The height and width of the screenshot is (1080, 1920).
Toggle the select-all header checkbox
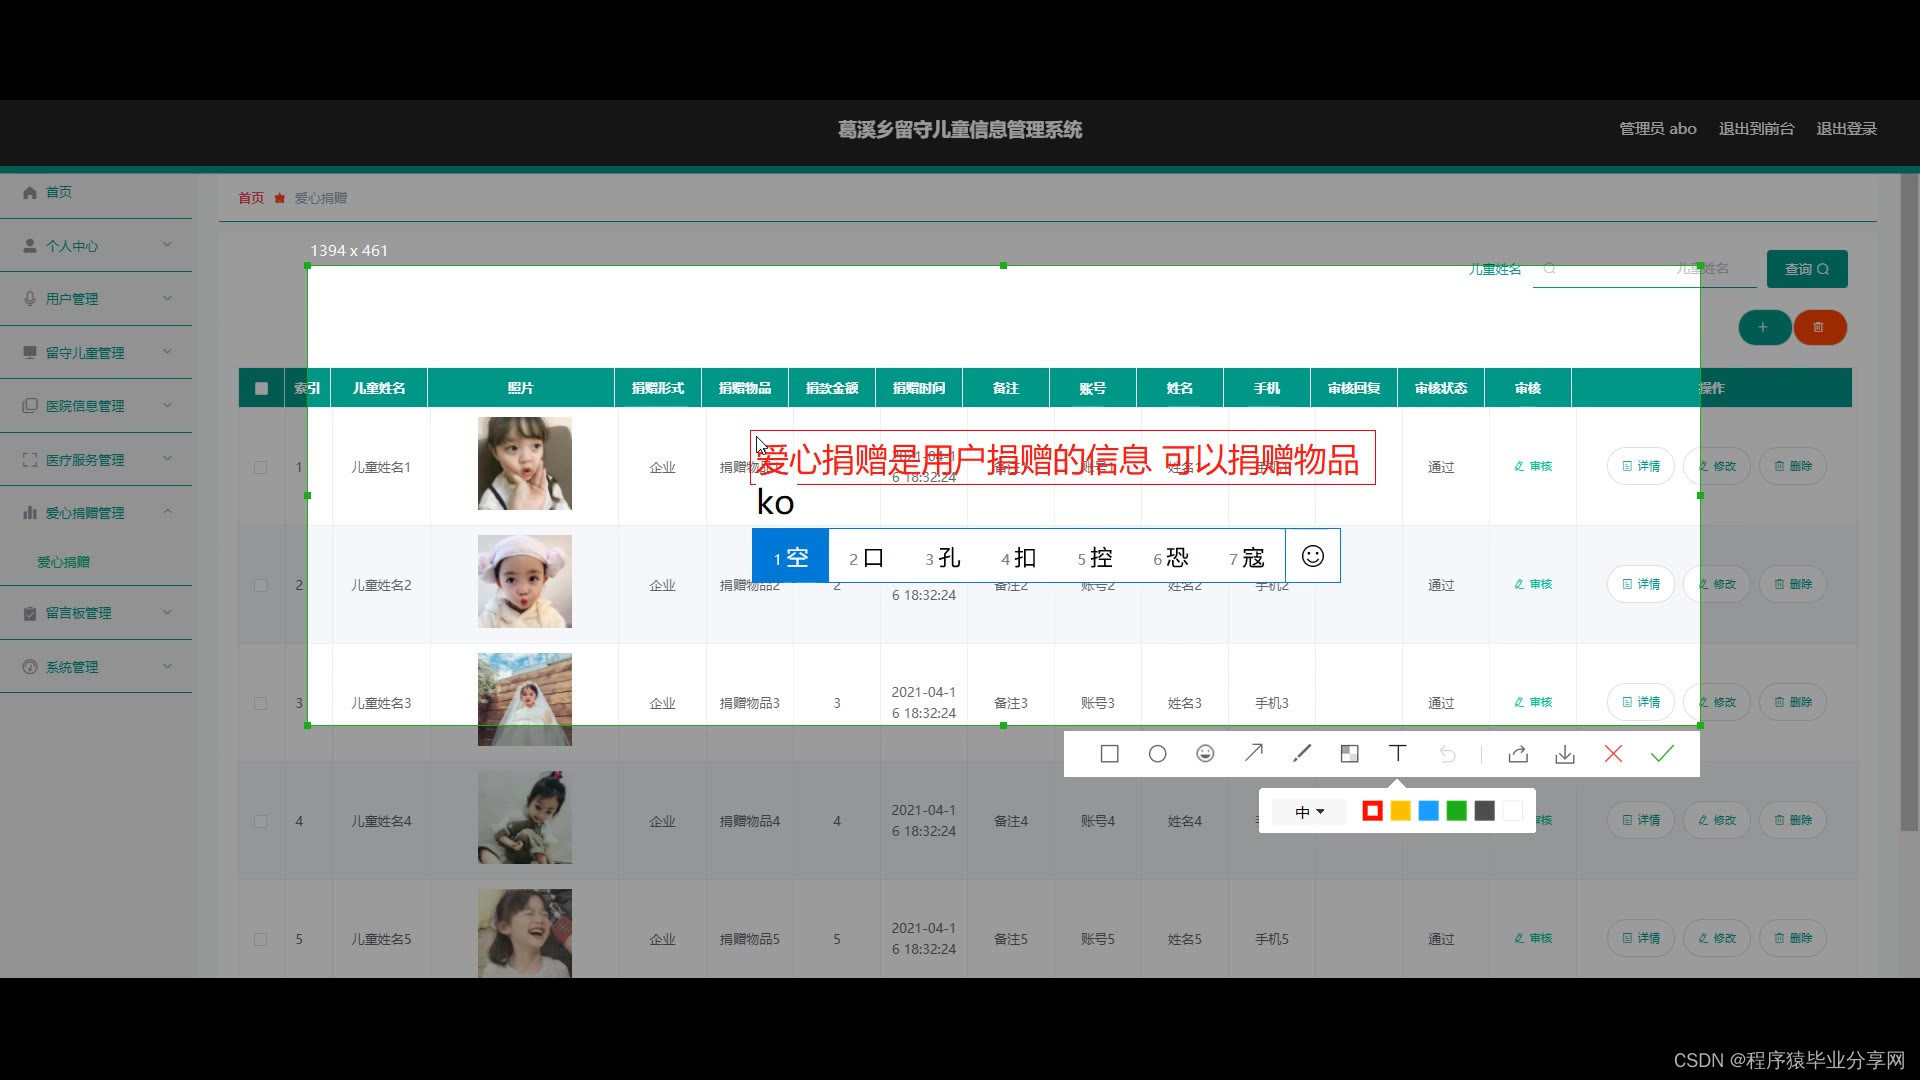click(261, 388)
